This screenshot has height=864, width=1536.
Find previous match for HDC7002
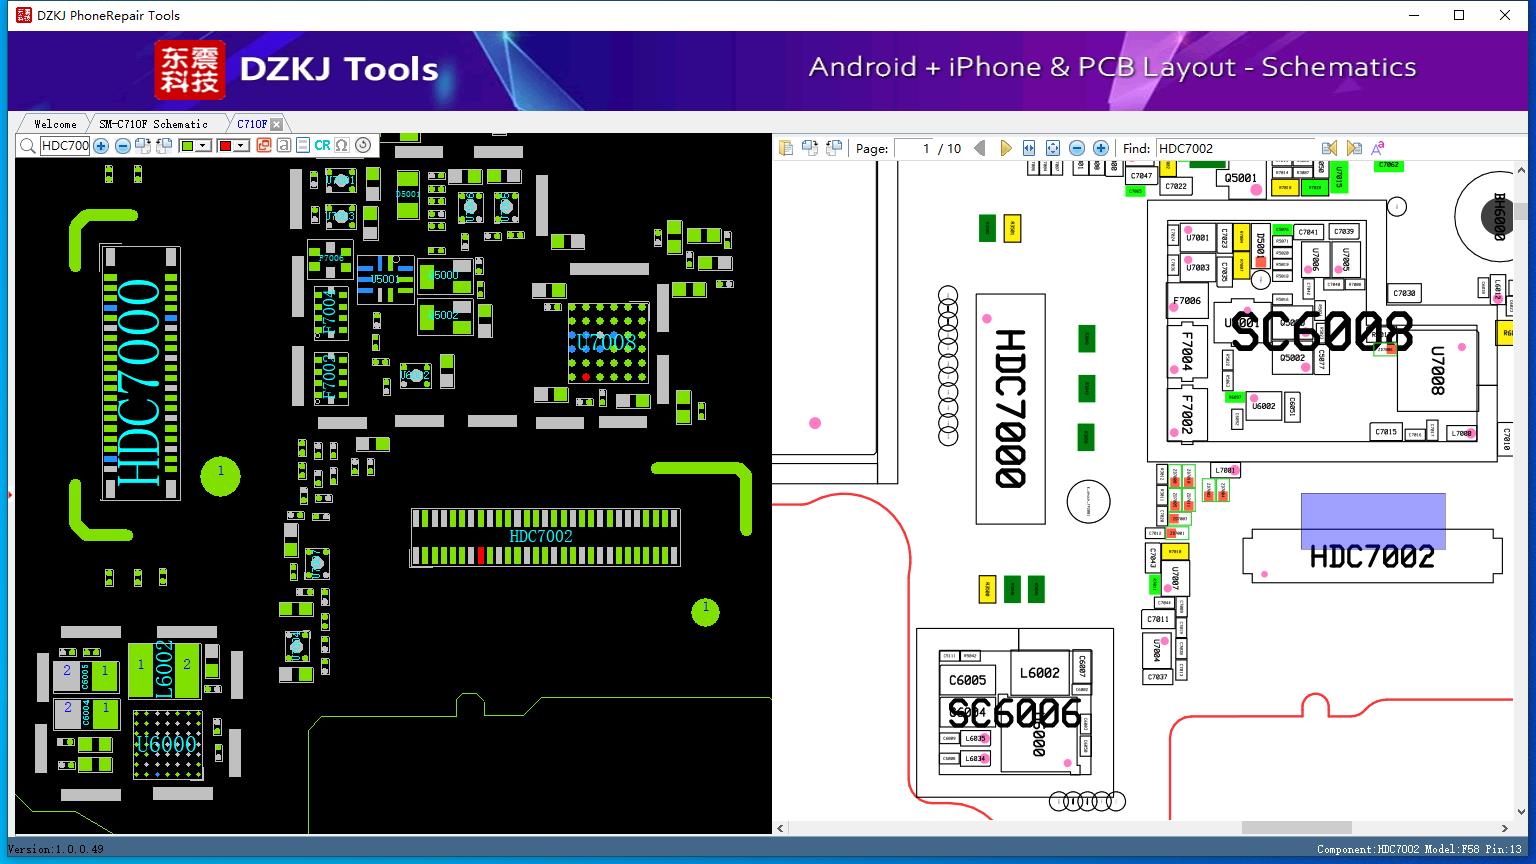tap(1329, 148)
